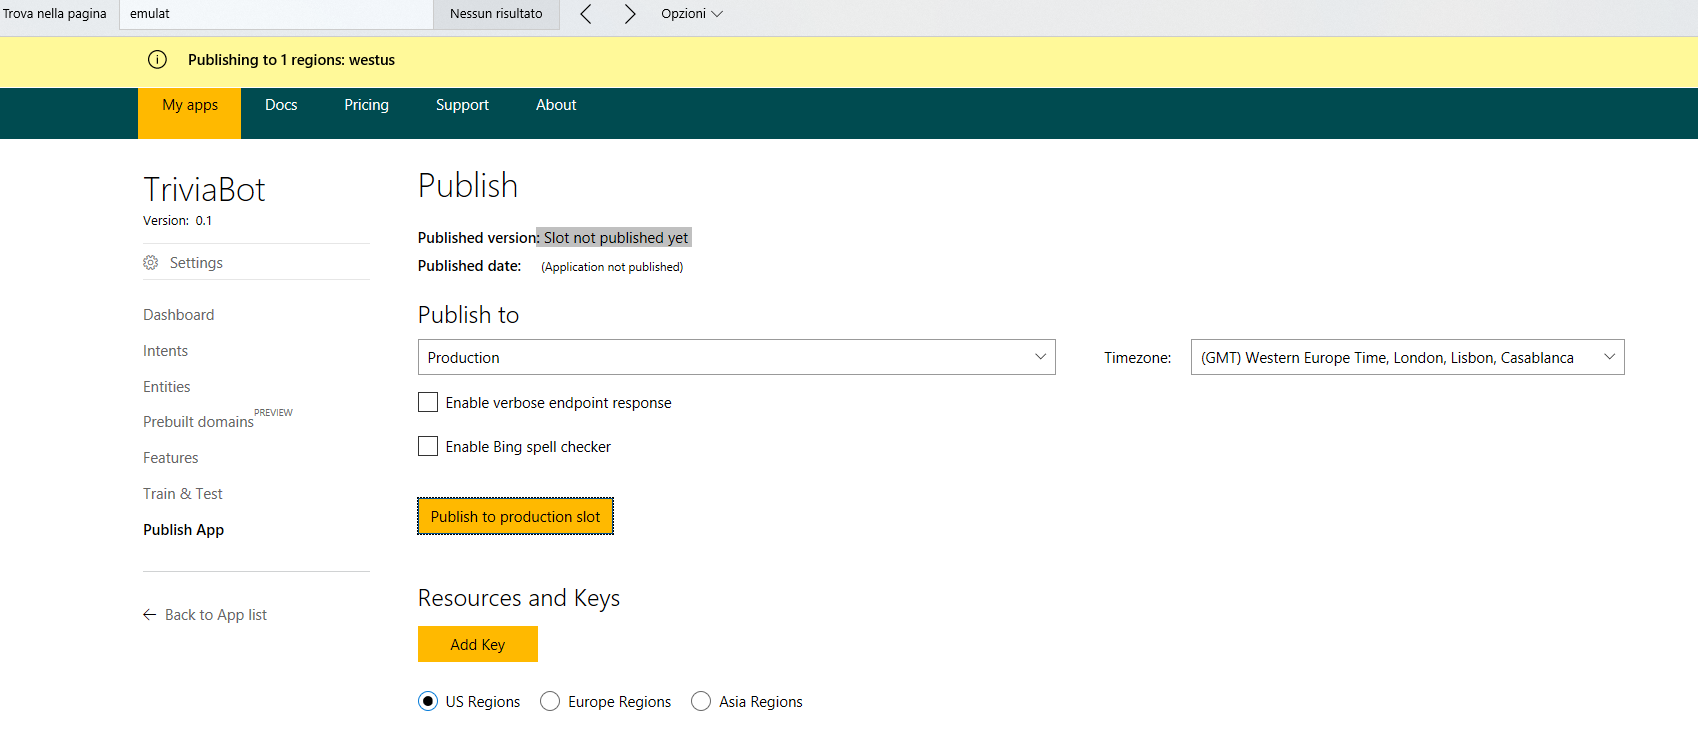Open the Production slot dropdown
The width and height of the screenshot is (1698, 740).
[736, 357]
